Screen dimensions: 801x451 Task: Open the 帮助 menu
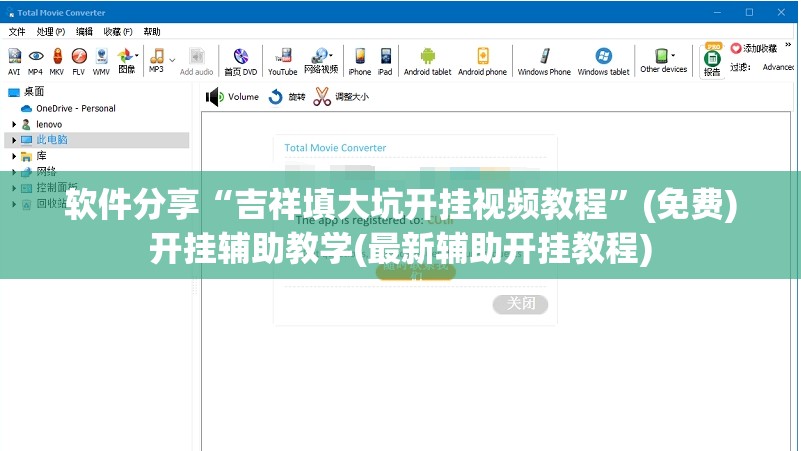(x=152, y=32)
